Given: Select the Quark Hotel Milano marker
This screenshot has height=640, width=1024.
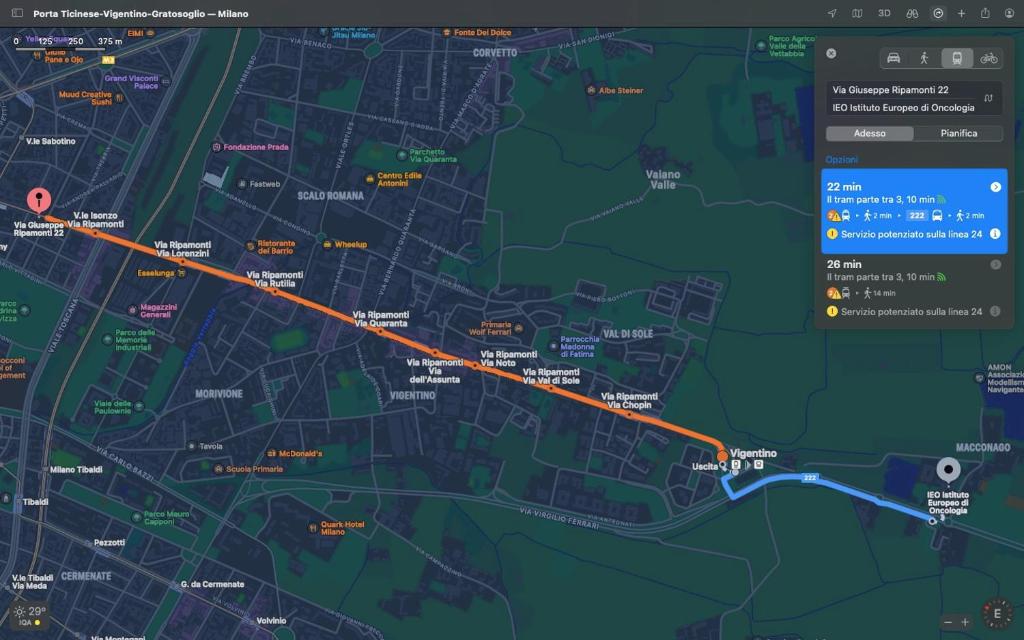Looking at the screenshot, I should click(x=313, y=528).
